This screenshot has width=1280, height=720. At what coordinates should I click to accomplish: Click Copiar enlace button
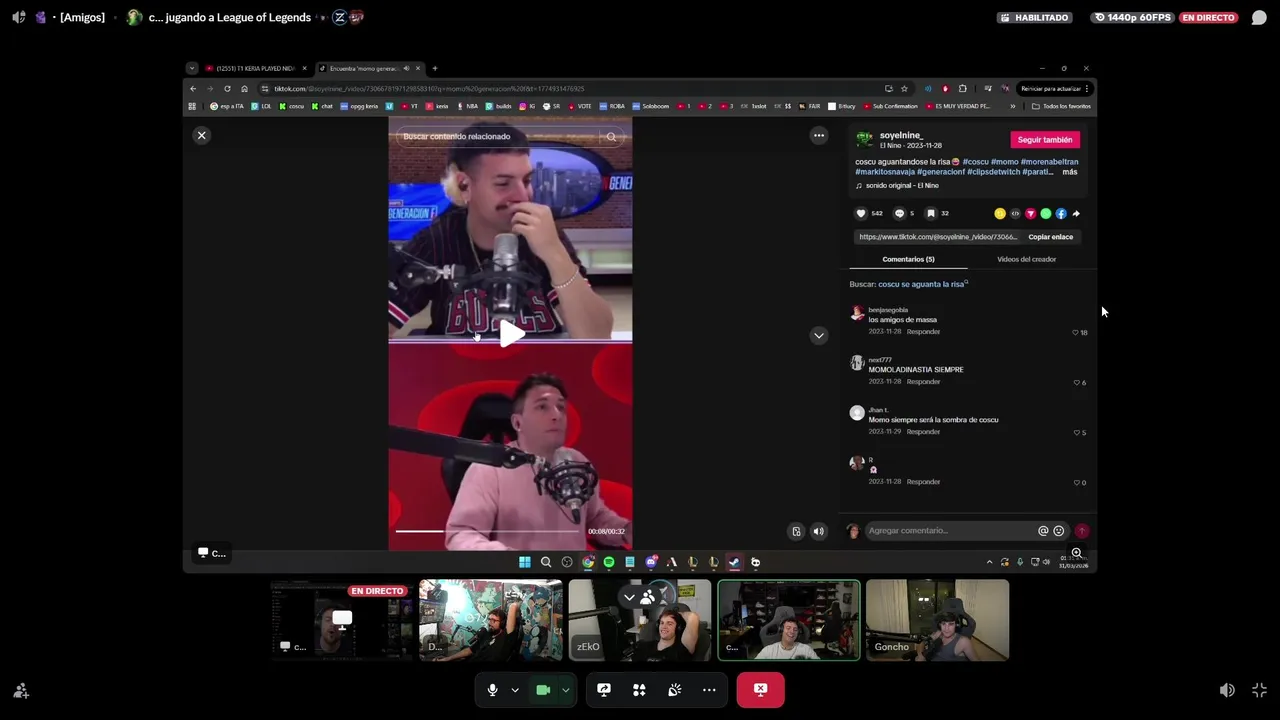click(x=1050, y=237)
